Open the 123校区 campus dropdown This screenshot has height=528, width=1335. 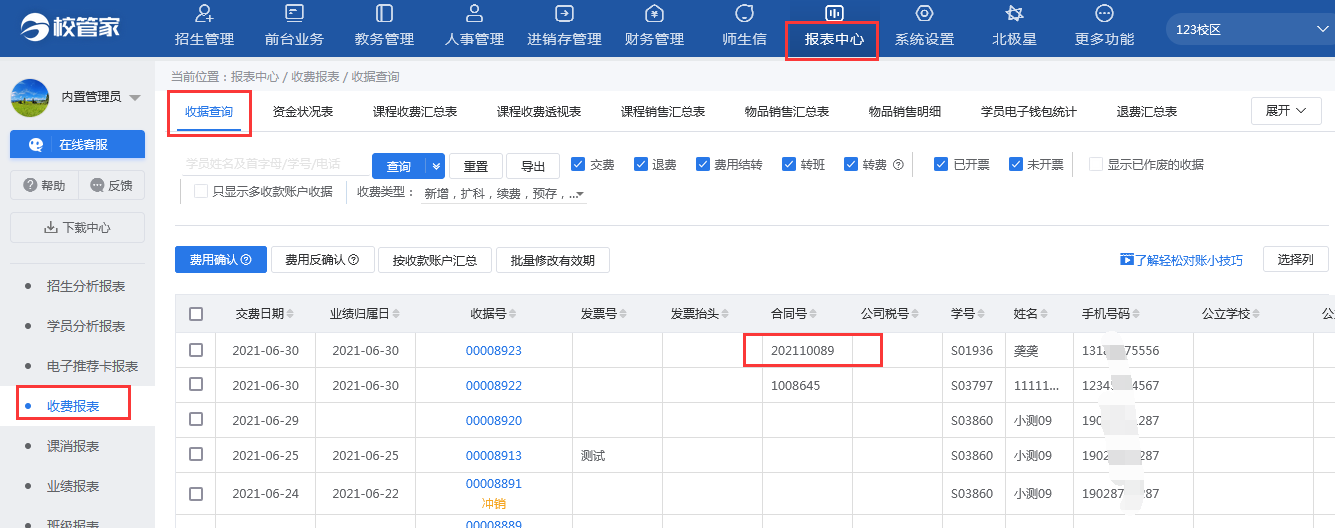[1250, 29]
